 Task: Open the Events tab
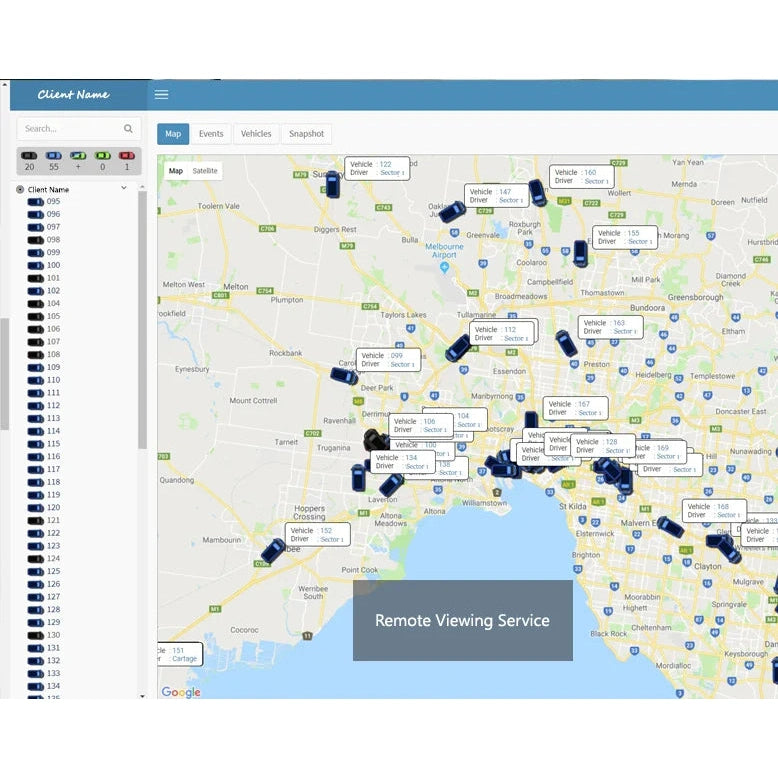pyautogui.click(x=211, y=134)
